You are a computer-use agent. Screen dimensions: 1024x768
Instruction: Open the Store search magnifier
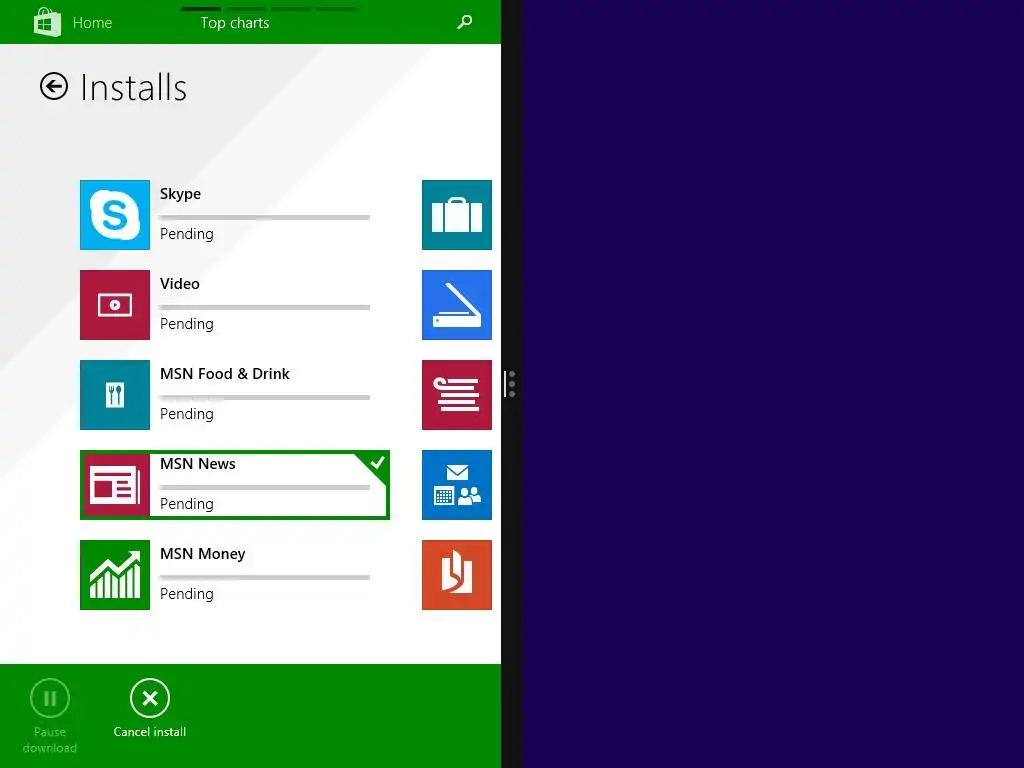point(464,22)
